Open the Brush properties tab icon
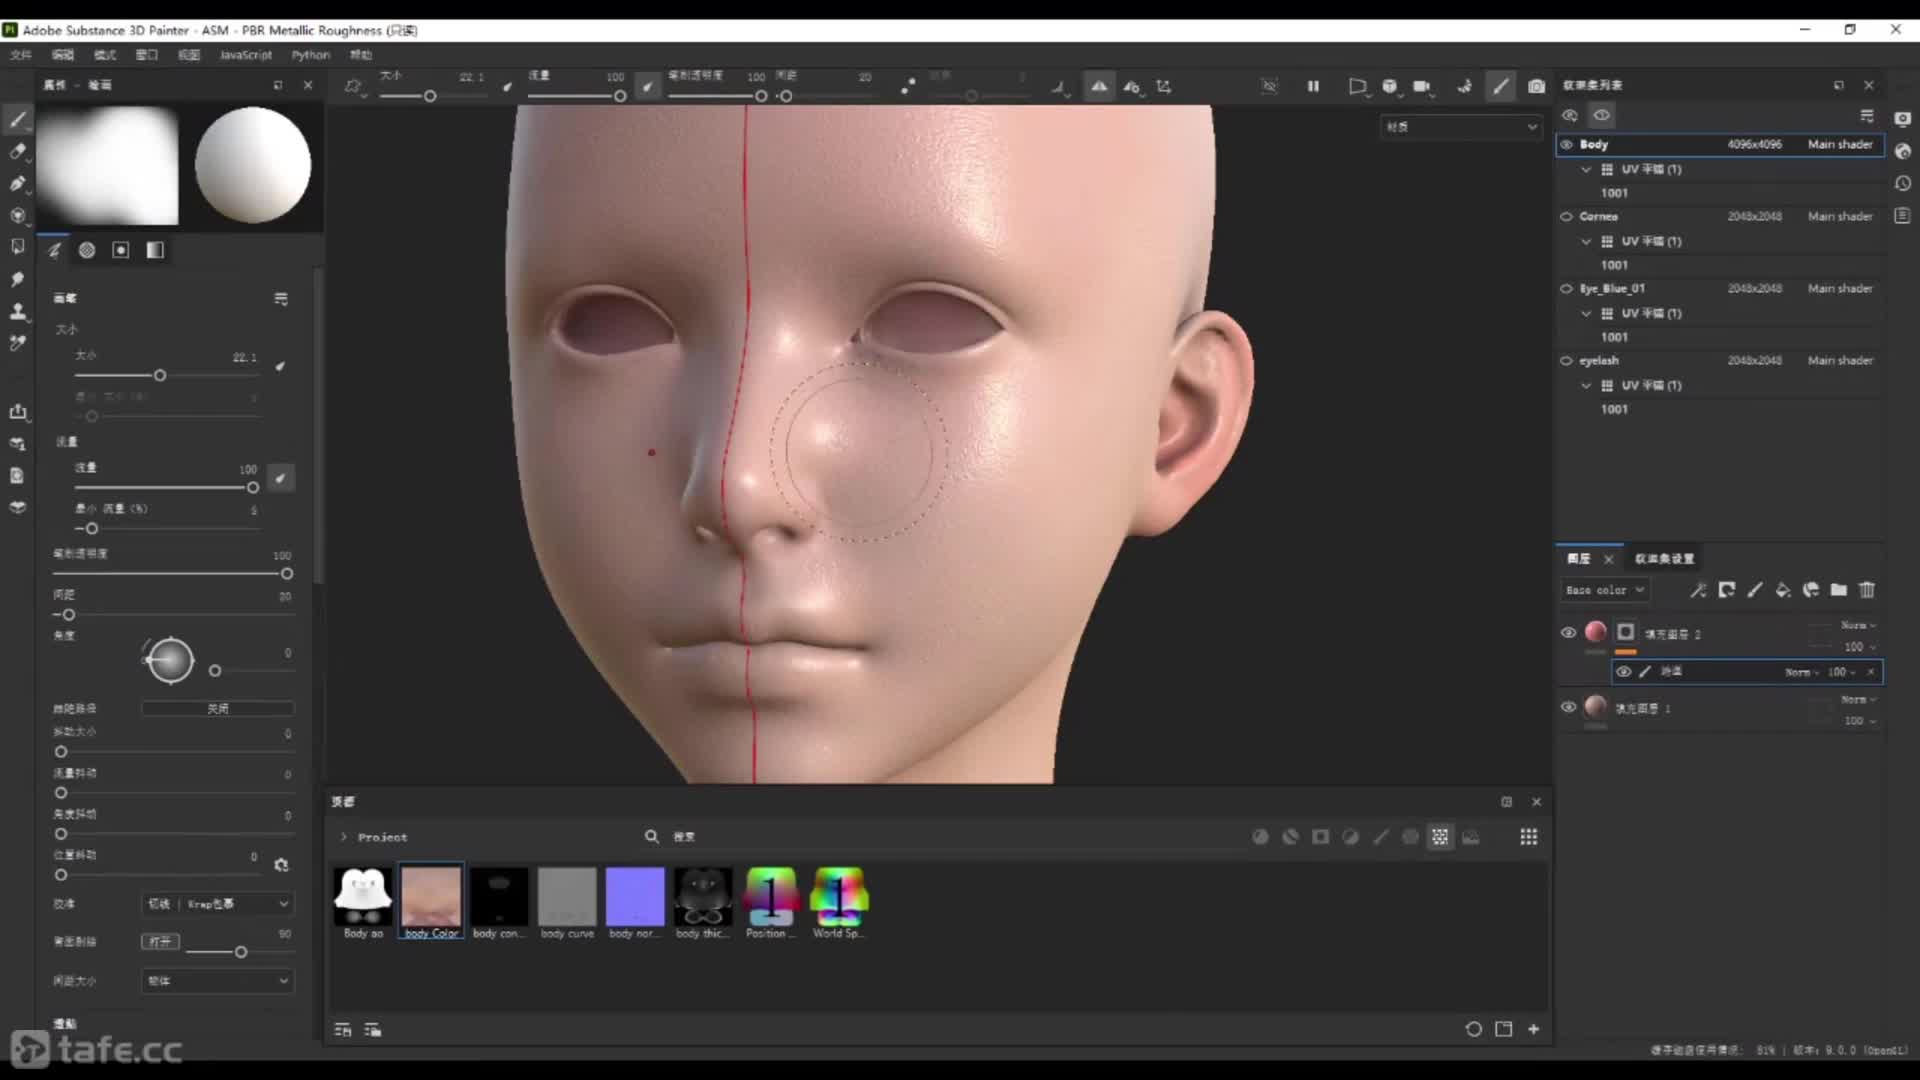 pos(55,250)
